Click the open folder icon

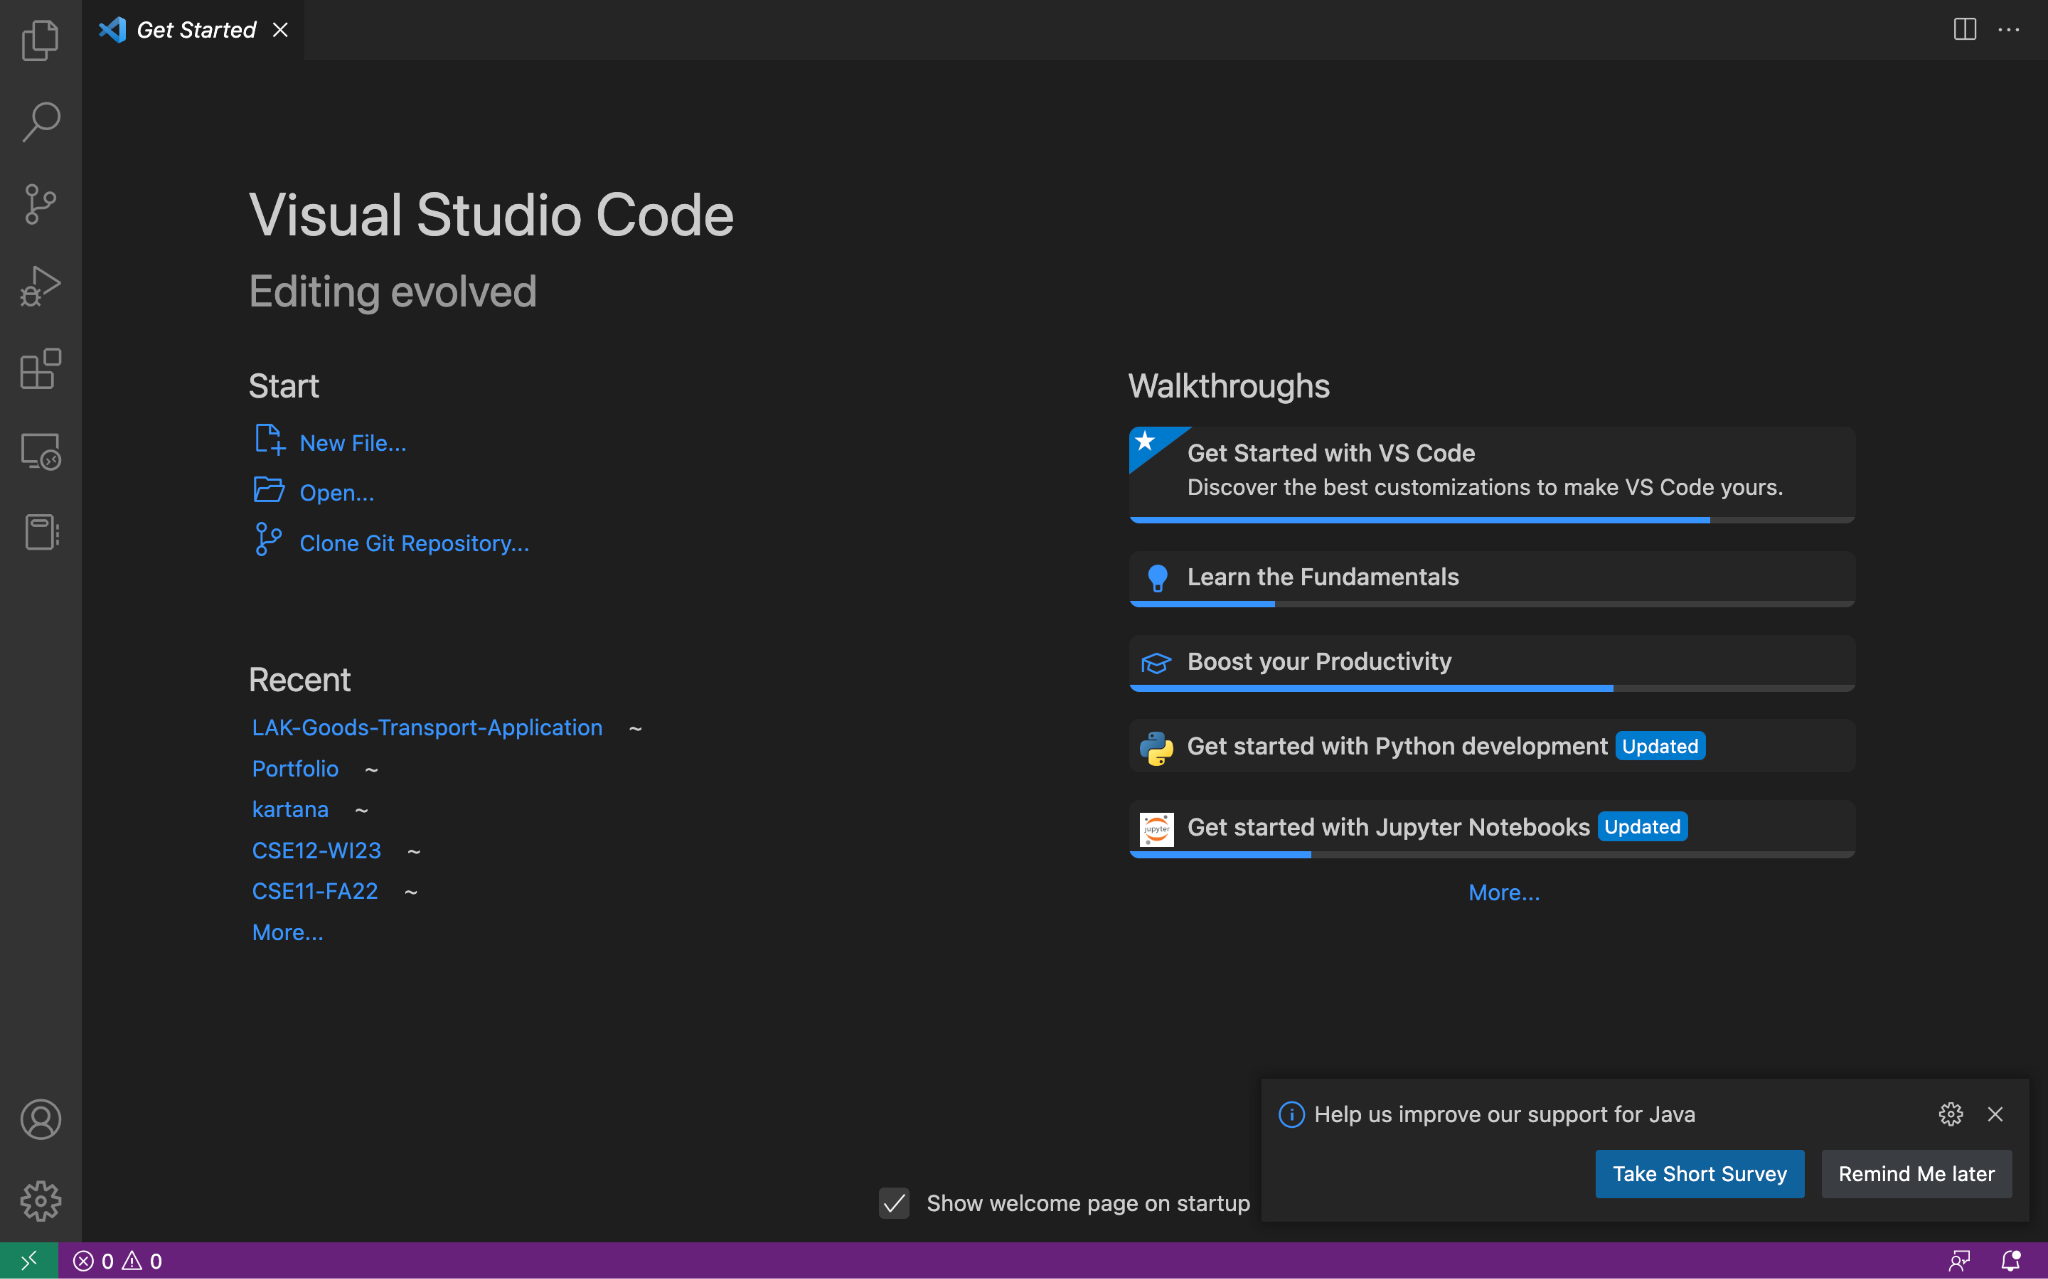269,489
